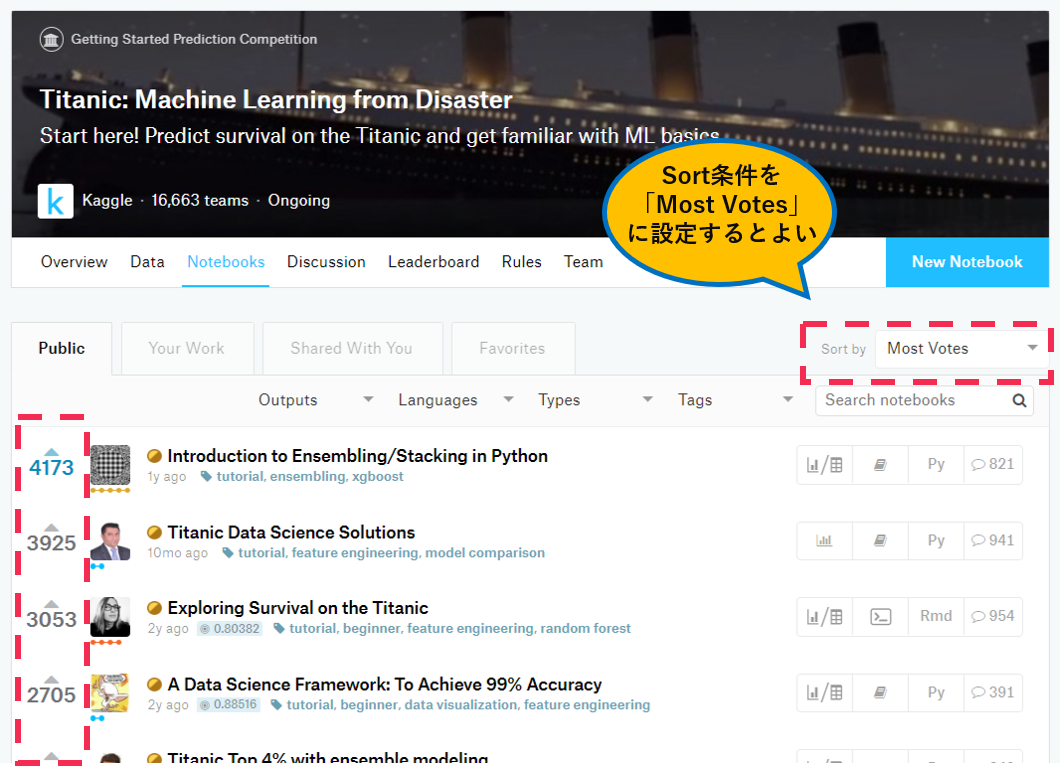Click the competition category building icon
This screenshot has width=1060, height=766.
point(51,40)
